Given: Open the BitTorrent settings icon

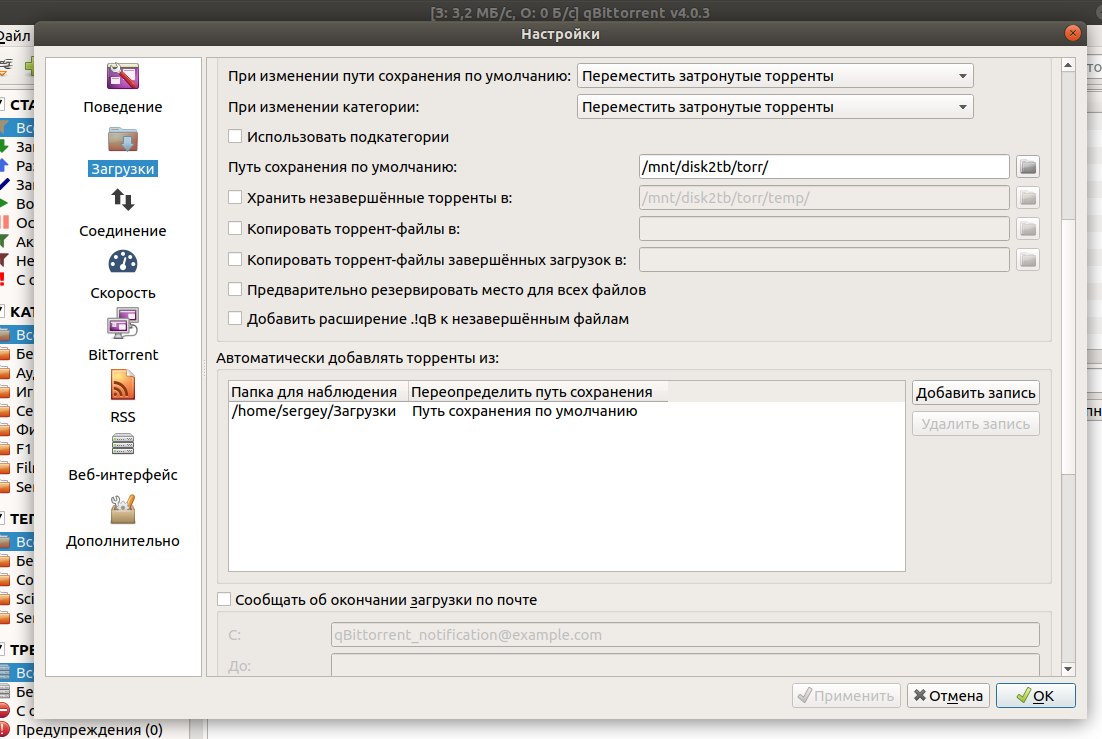Looking at the screenshot, I should point(122,323).
